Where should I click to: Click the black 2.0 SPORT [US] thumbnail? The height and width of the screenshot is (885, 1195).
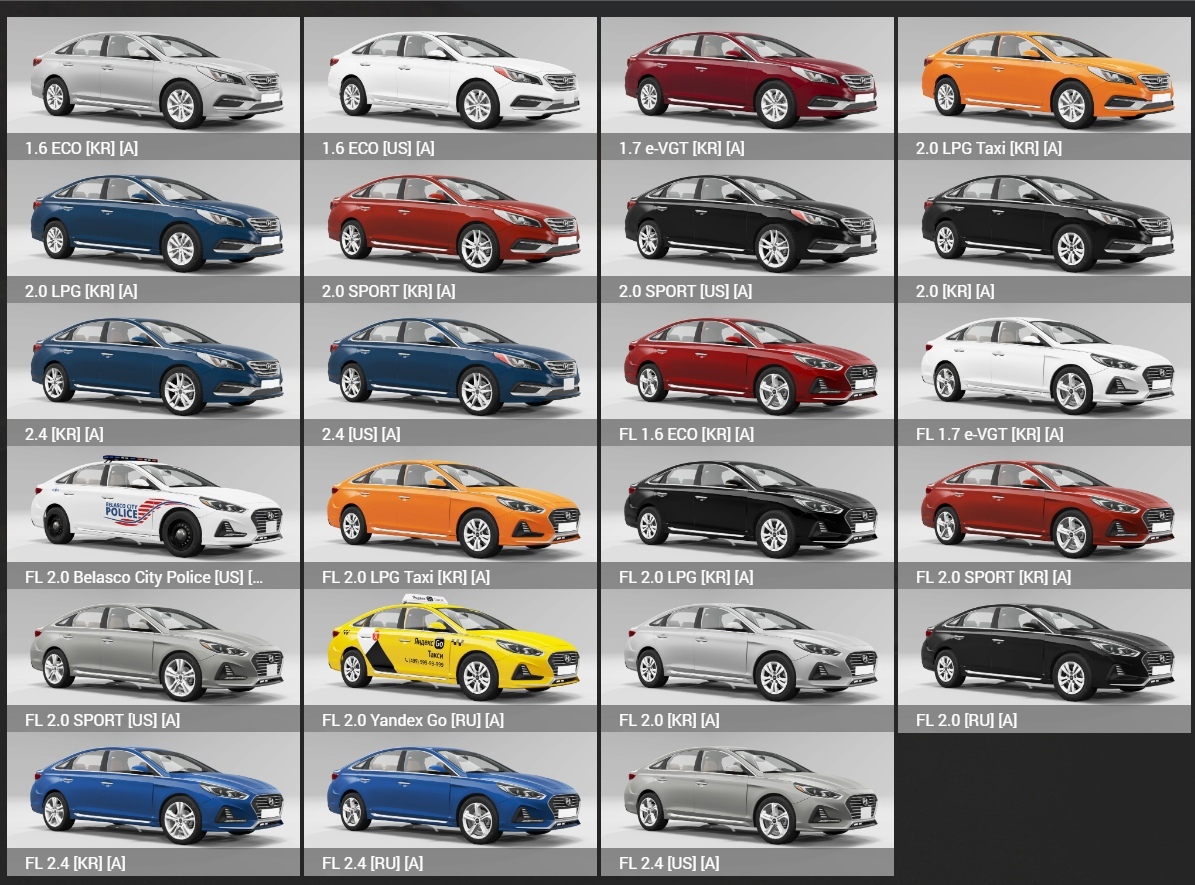[x=747, y=221]
